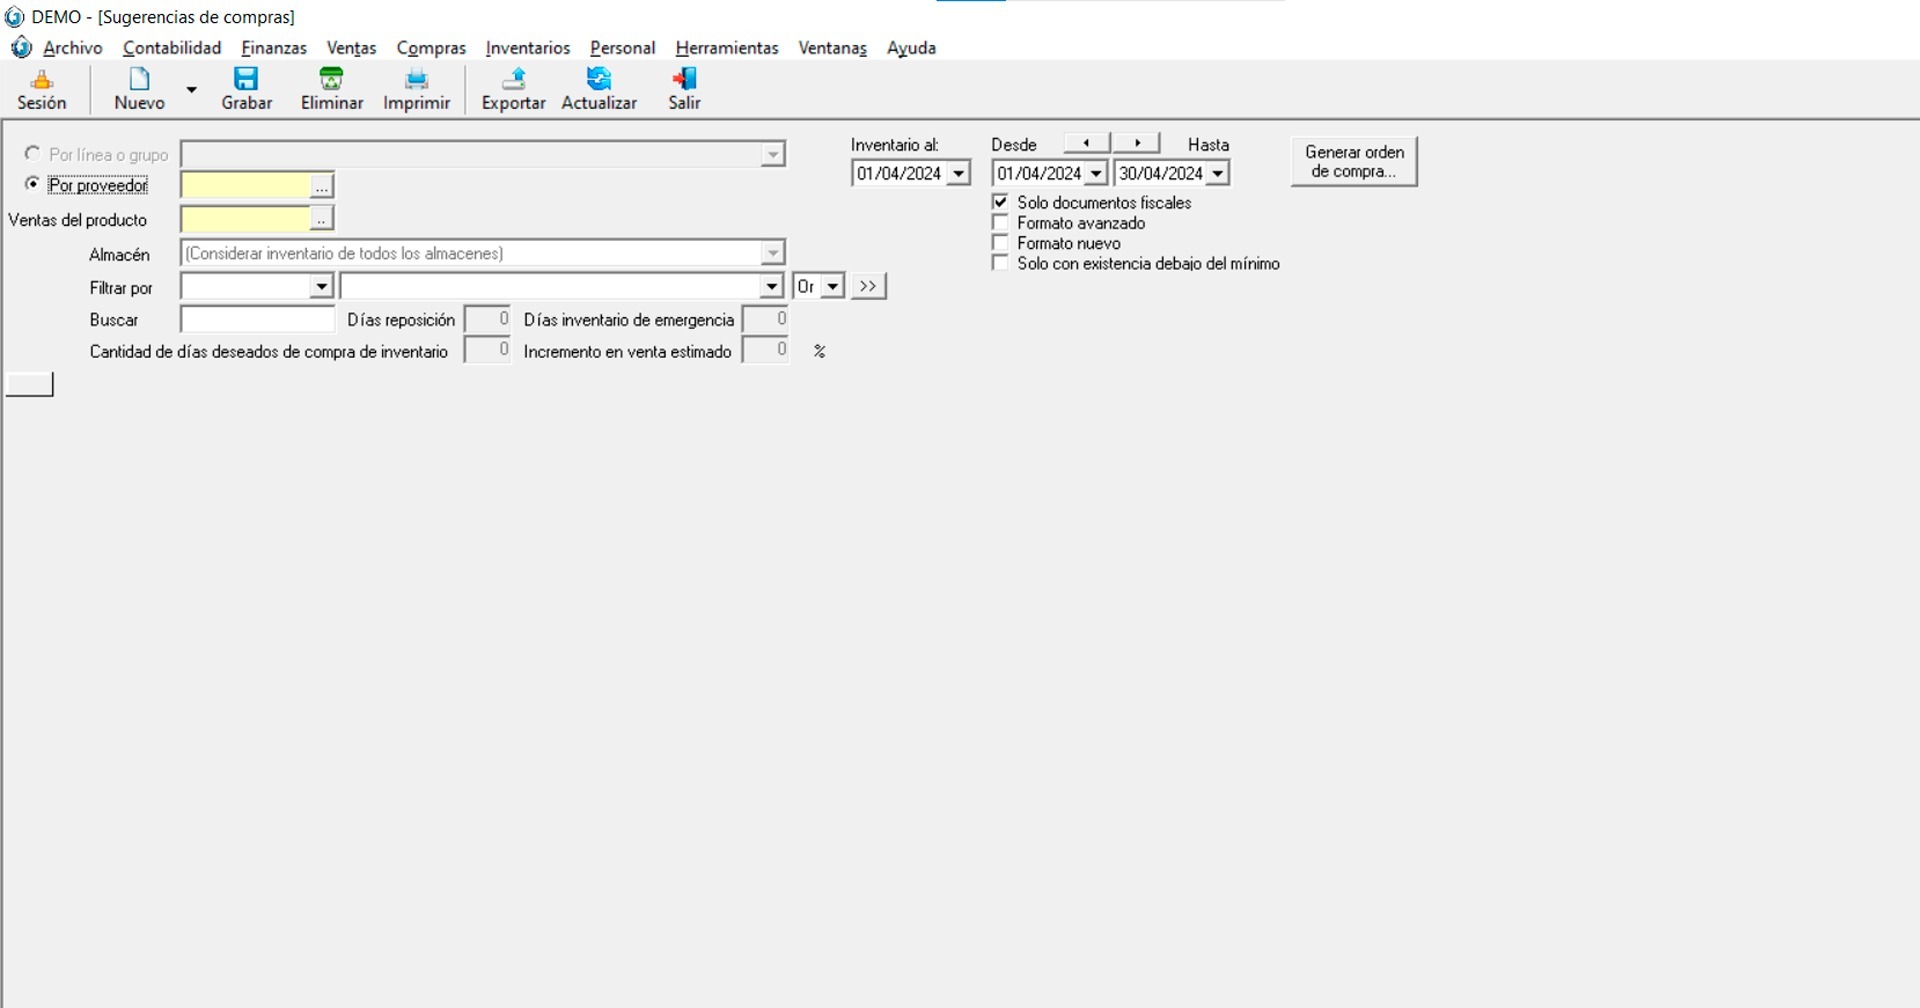Click Generar orden de compra button
This screenshot has width=1920, height=1008.
point(1353,162)
